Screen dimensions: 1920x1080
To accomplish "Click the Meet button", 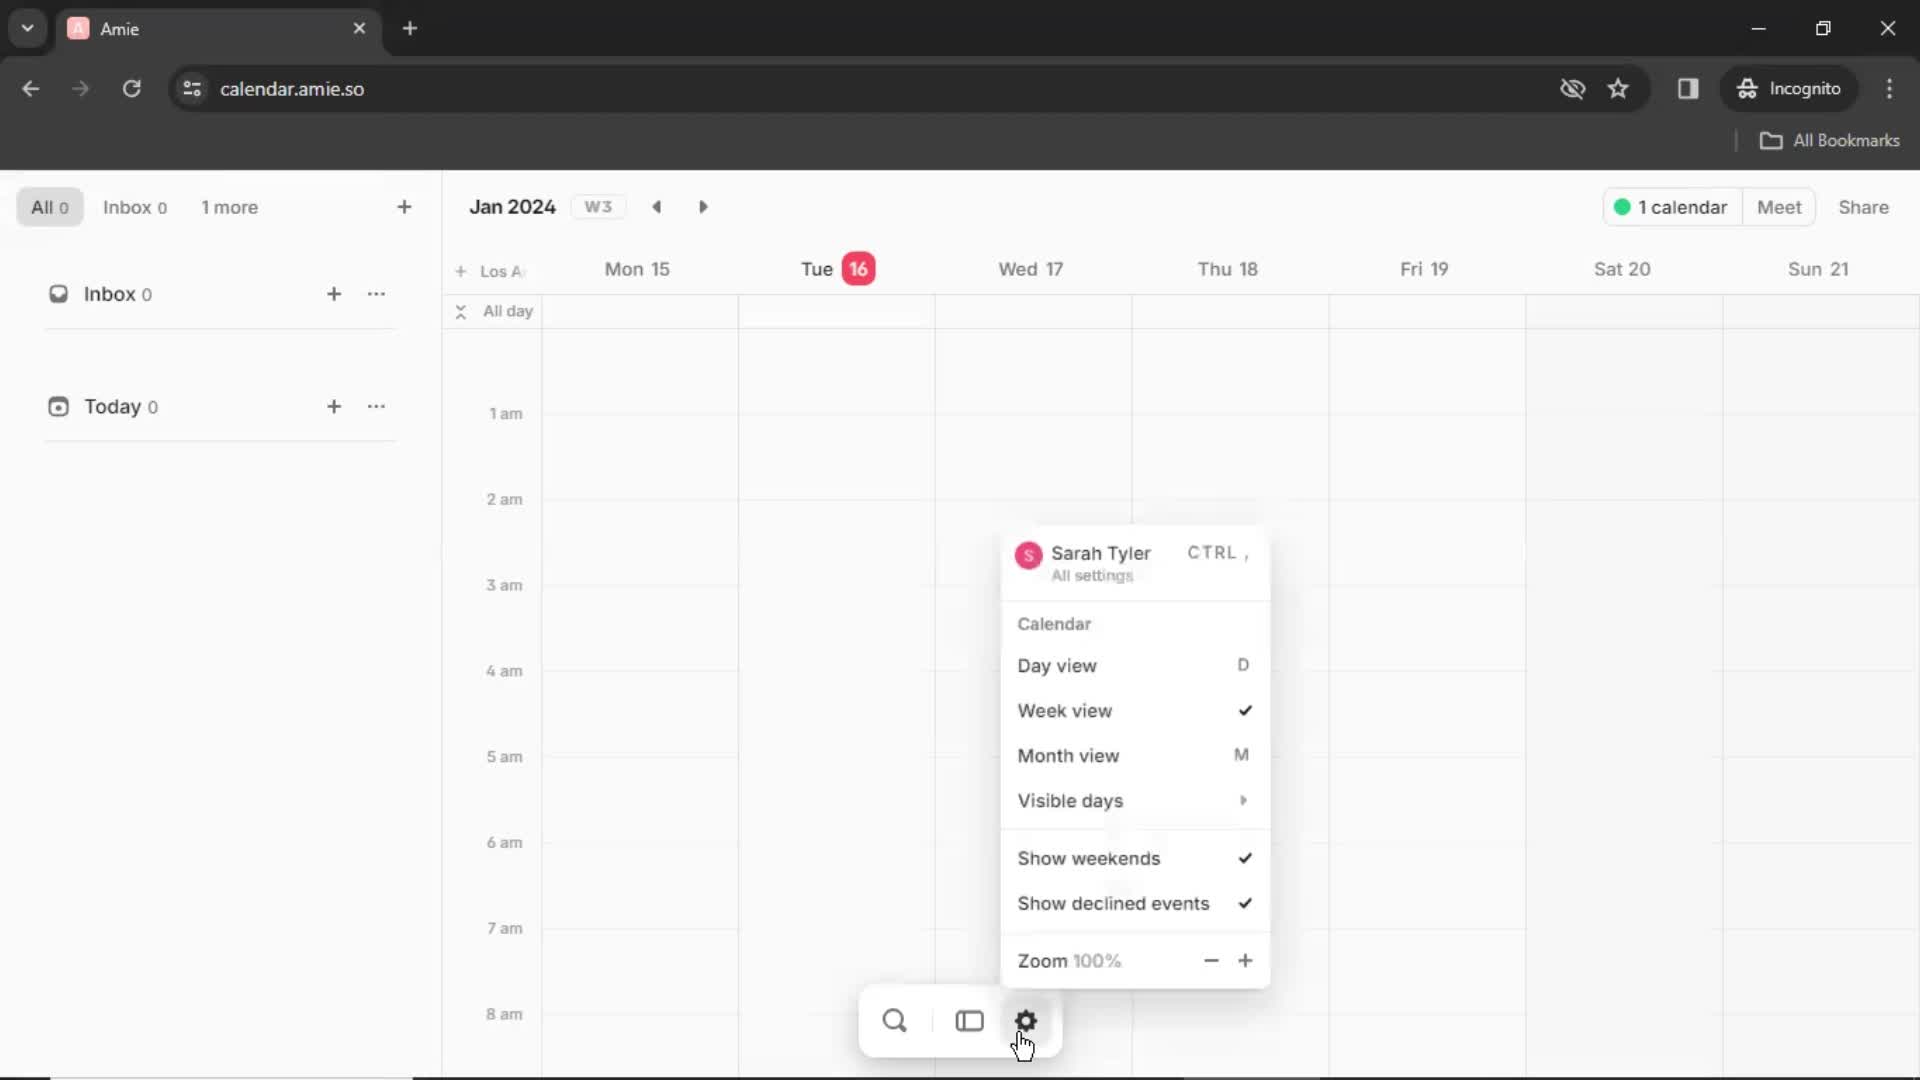I will point(1780,207).
